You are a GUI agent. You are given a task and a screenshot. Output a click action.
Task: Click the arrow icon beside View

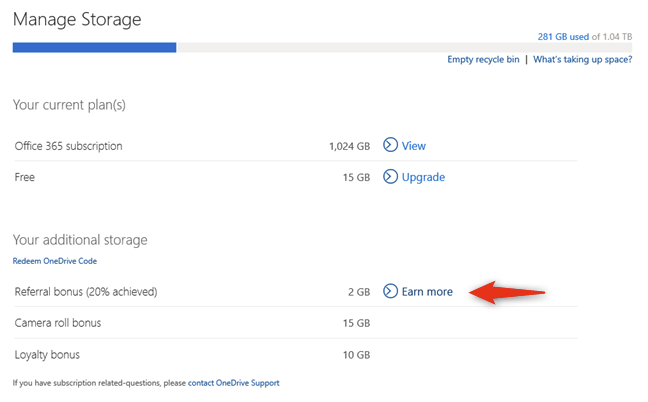[390, 145]
